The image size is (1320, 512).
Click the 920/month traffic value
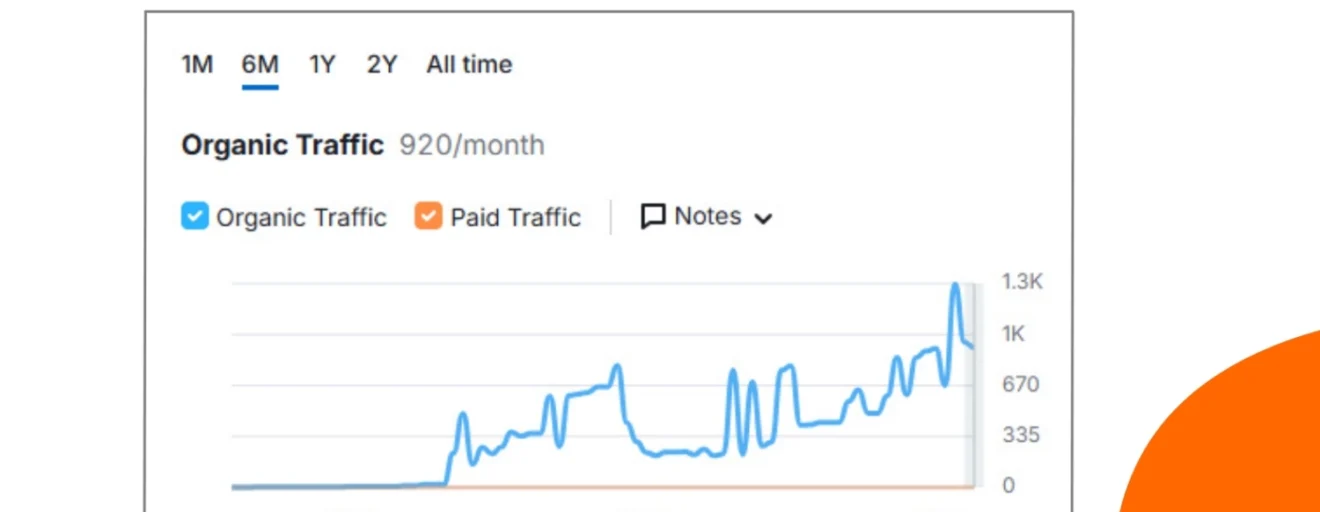click(472, 146)
